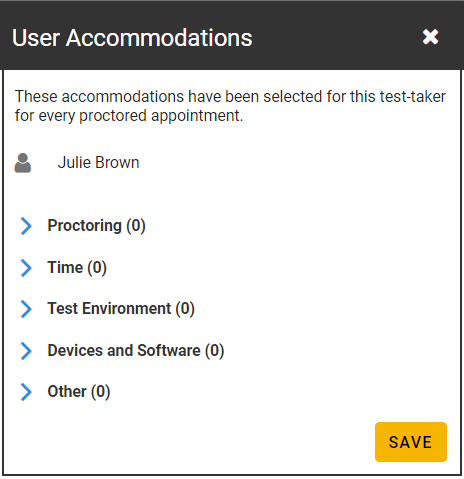Image resolution: width=464 pixels, height=479 pixels.
Task: Open the Proctoring category label
Action: point(84,226)
